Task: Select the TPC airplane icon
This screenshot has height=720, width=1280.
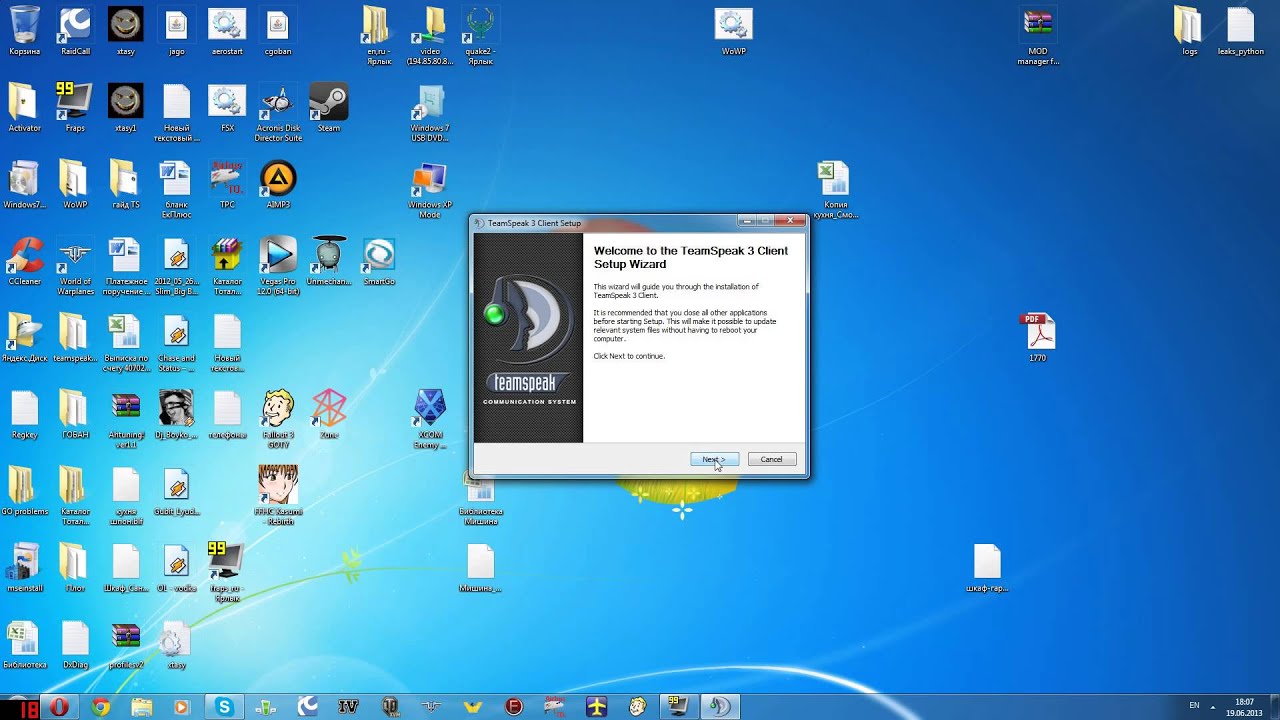Action: click(227, 184)
